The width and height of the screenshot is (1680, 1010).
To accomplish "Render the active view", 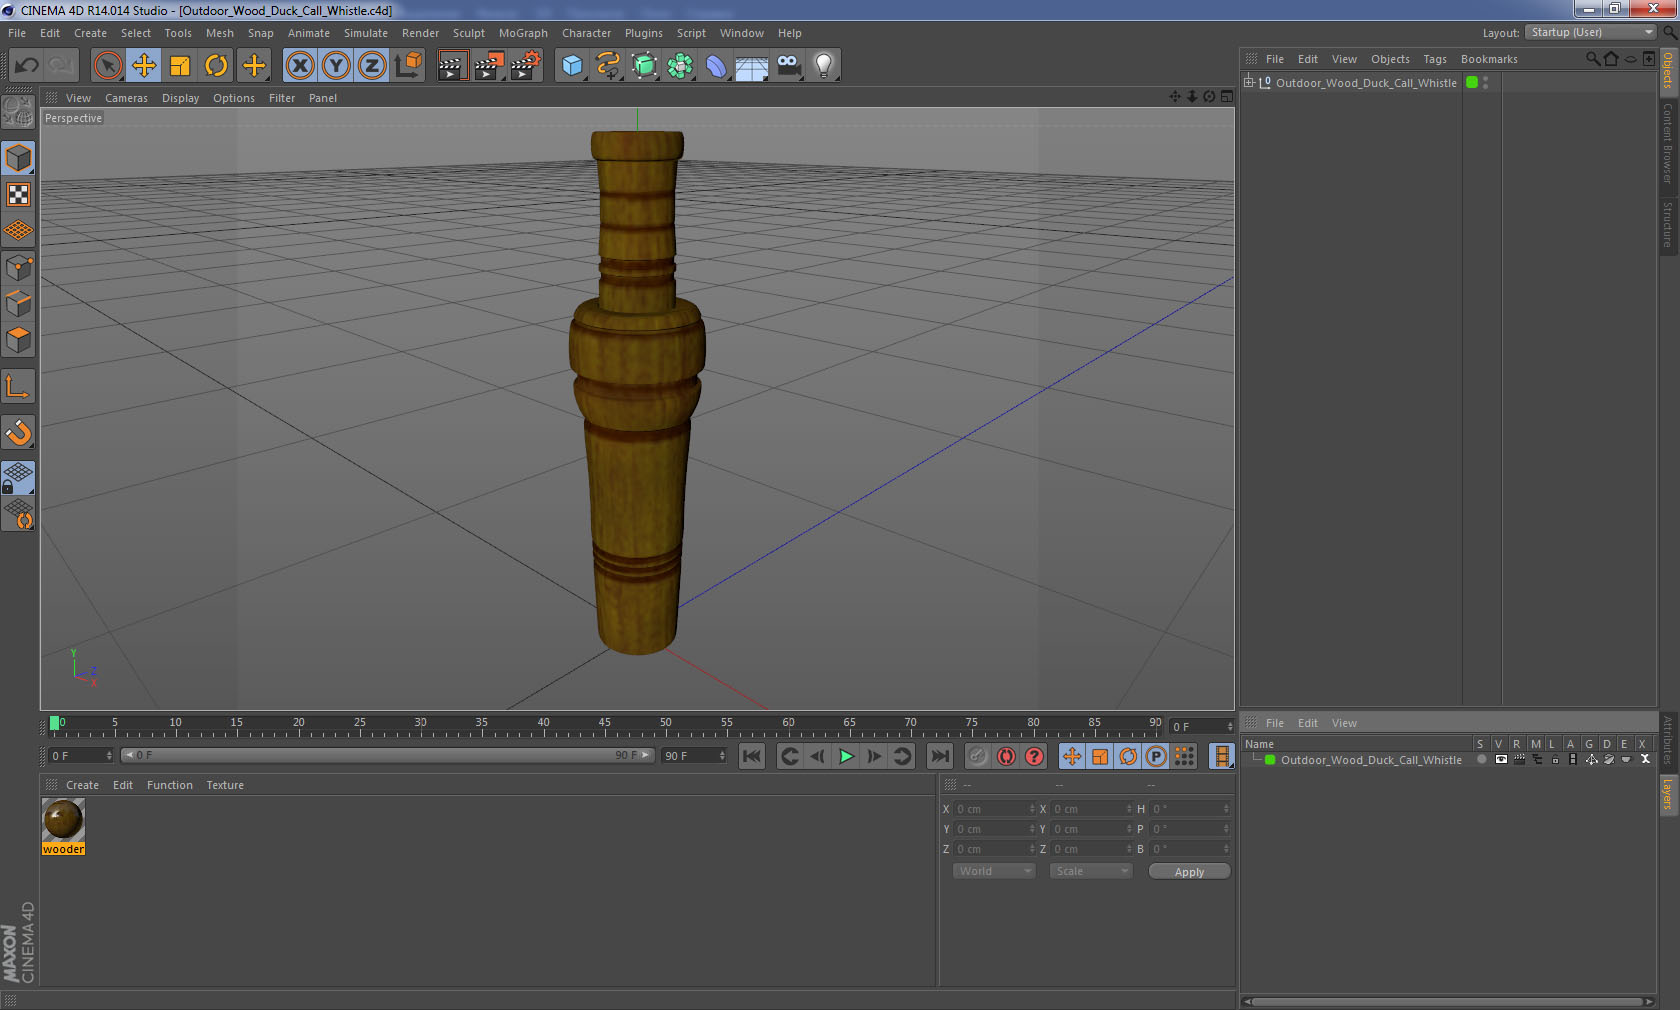I will point(452,66).
